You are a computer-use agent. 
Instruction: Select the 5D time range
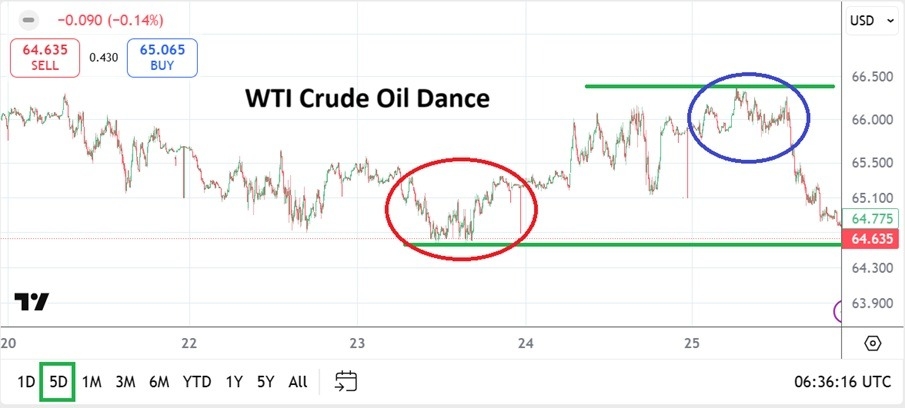tap(58, 381)
